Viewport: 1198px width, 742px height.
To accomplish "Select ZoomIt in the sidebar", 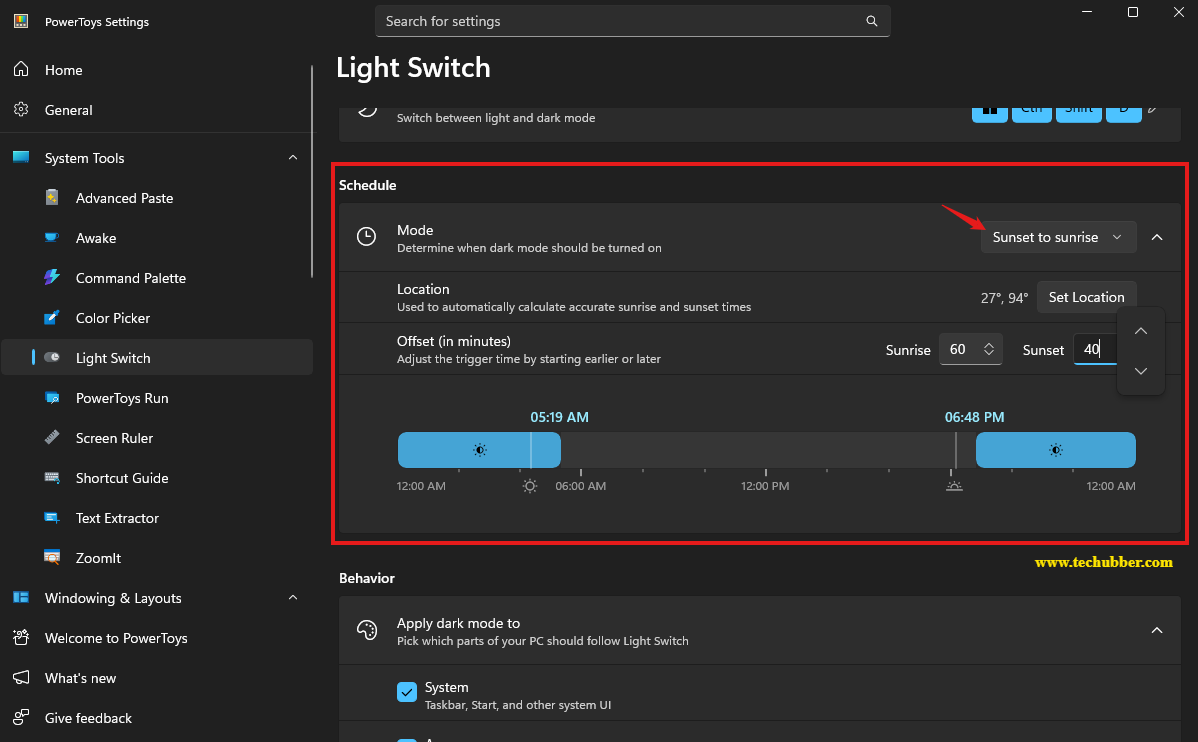I will [x=157, y=557].
